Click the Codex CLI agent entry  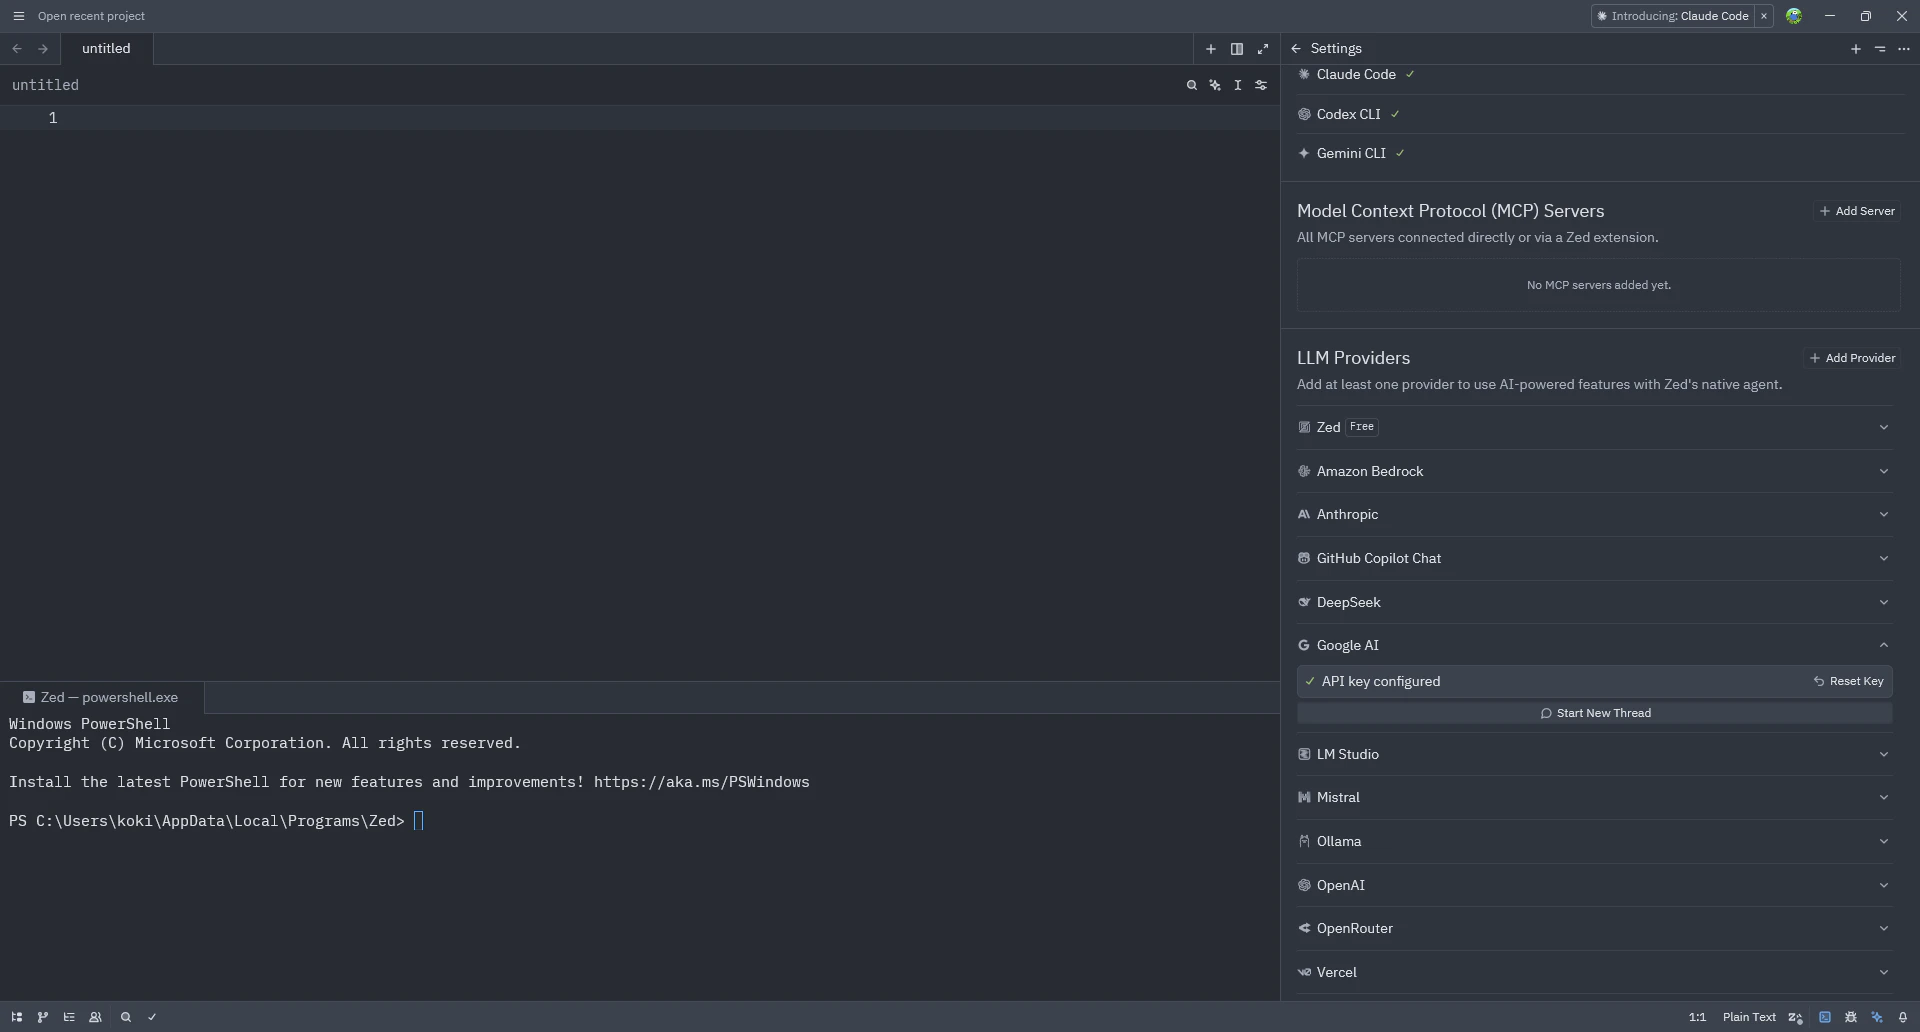pyautogui.click(x=1348, y=114)
